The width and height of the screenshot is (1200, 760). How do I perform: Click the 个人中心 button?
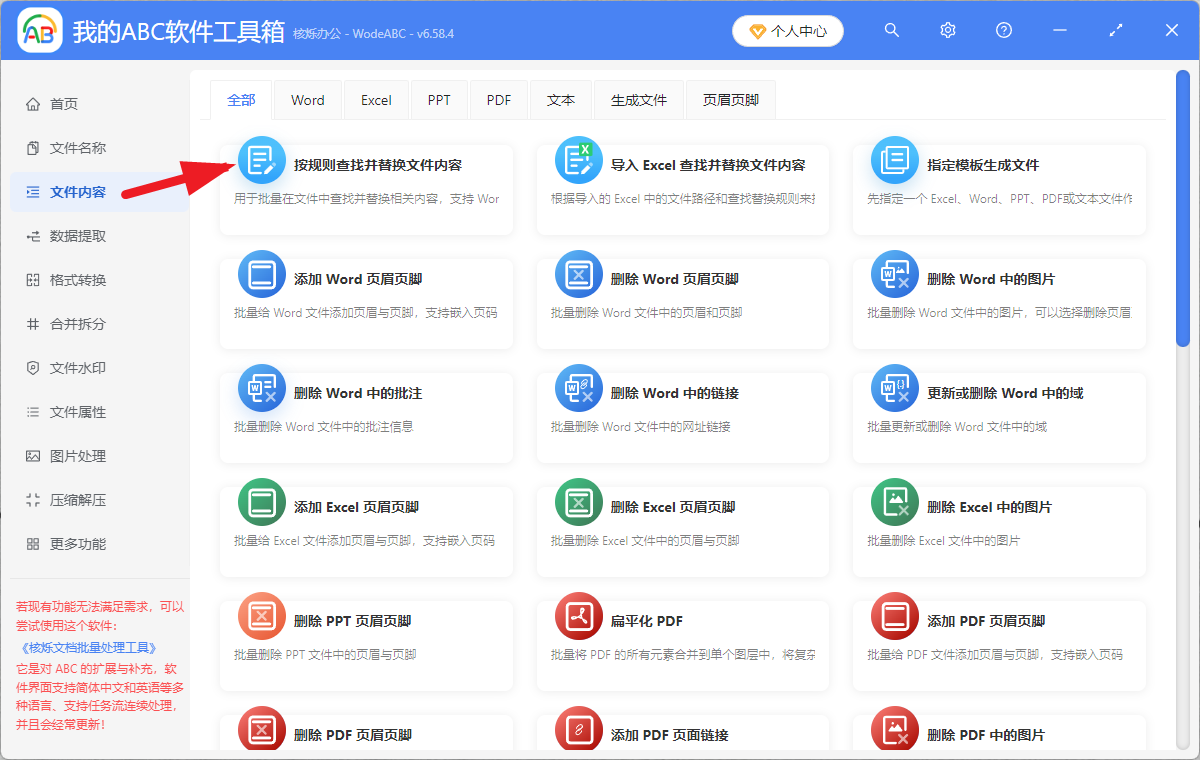pyautogui.click(x=788, y=30)
